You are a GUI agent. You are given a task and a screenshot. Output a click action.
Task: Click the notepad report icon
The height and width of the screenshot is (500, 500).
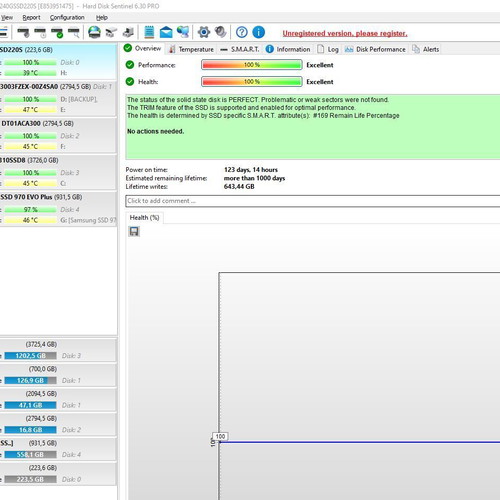(149, 32)
